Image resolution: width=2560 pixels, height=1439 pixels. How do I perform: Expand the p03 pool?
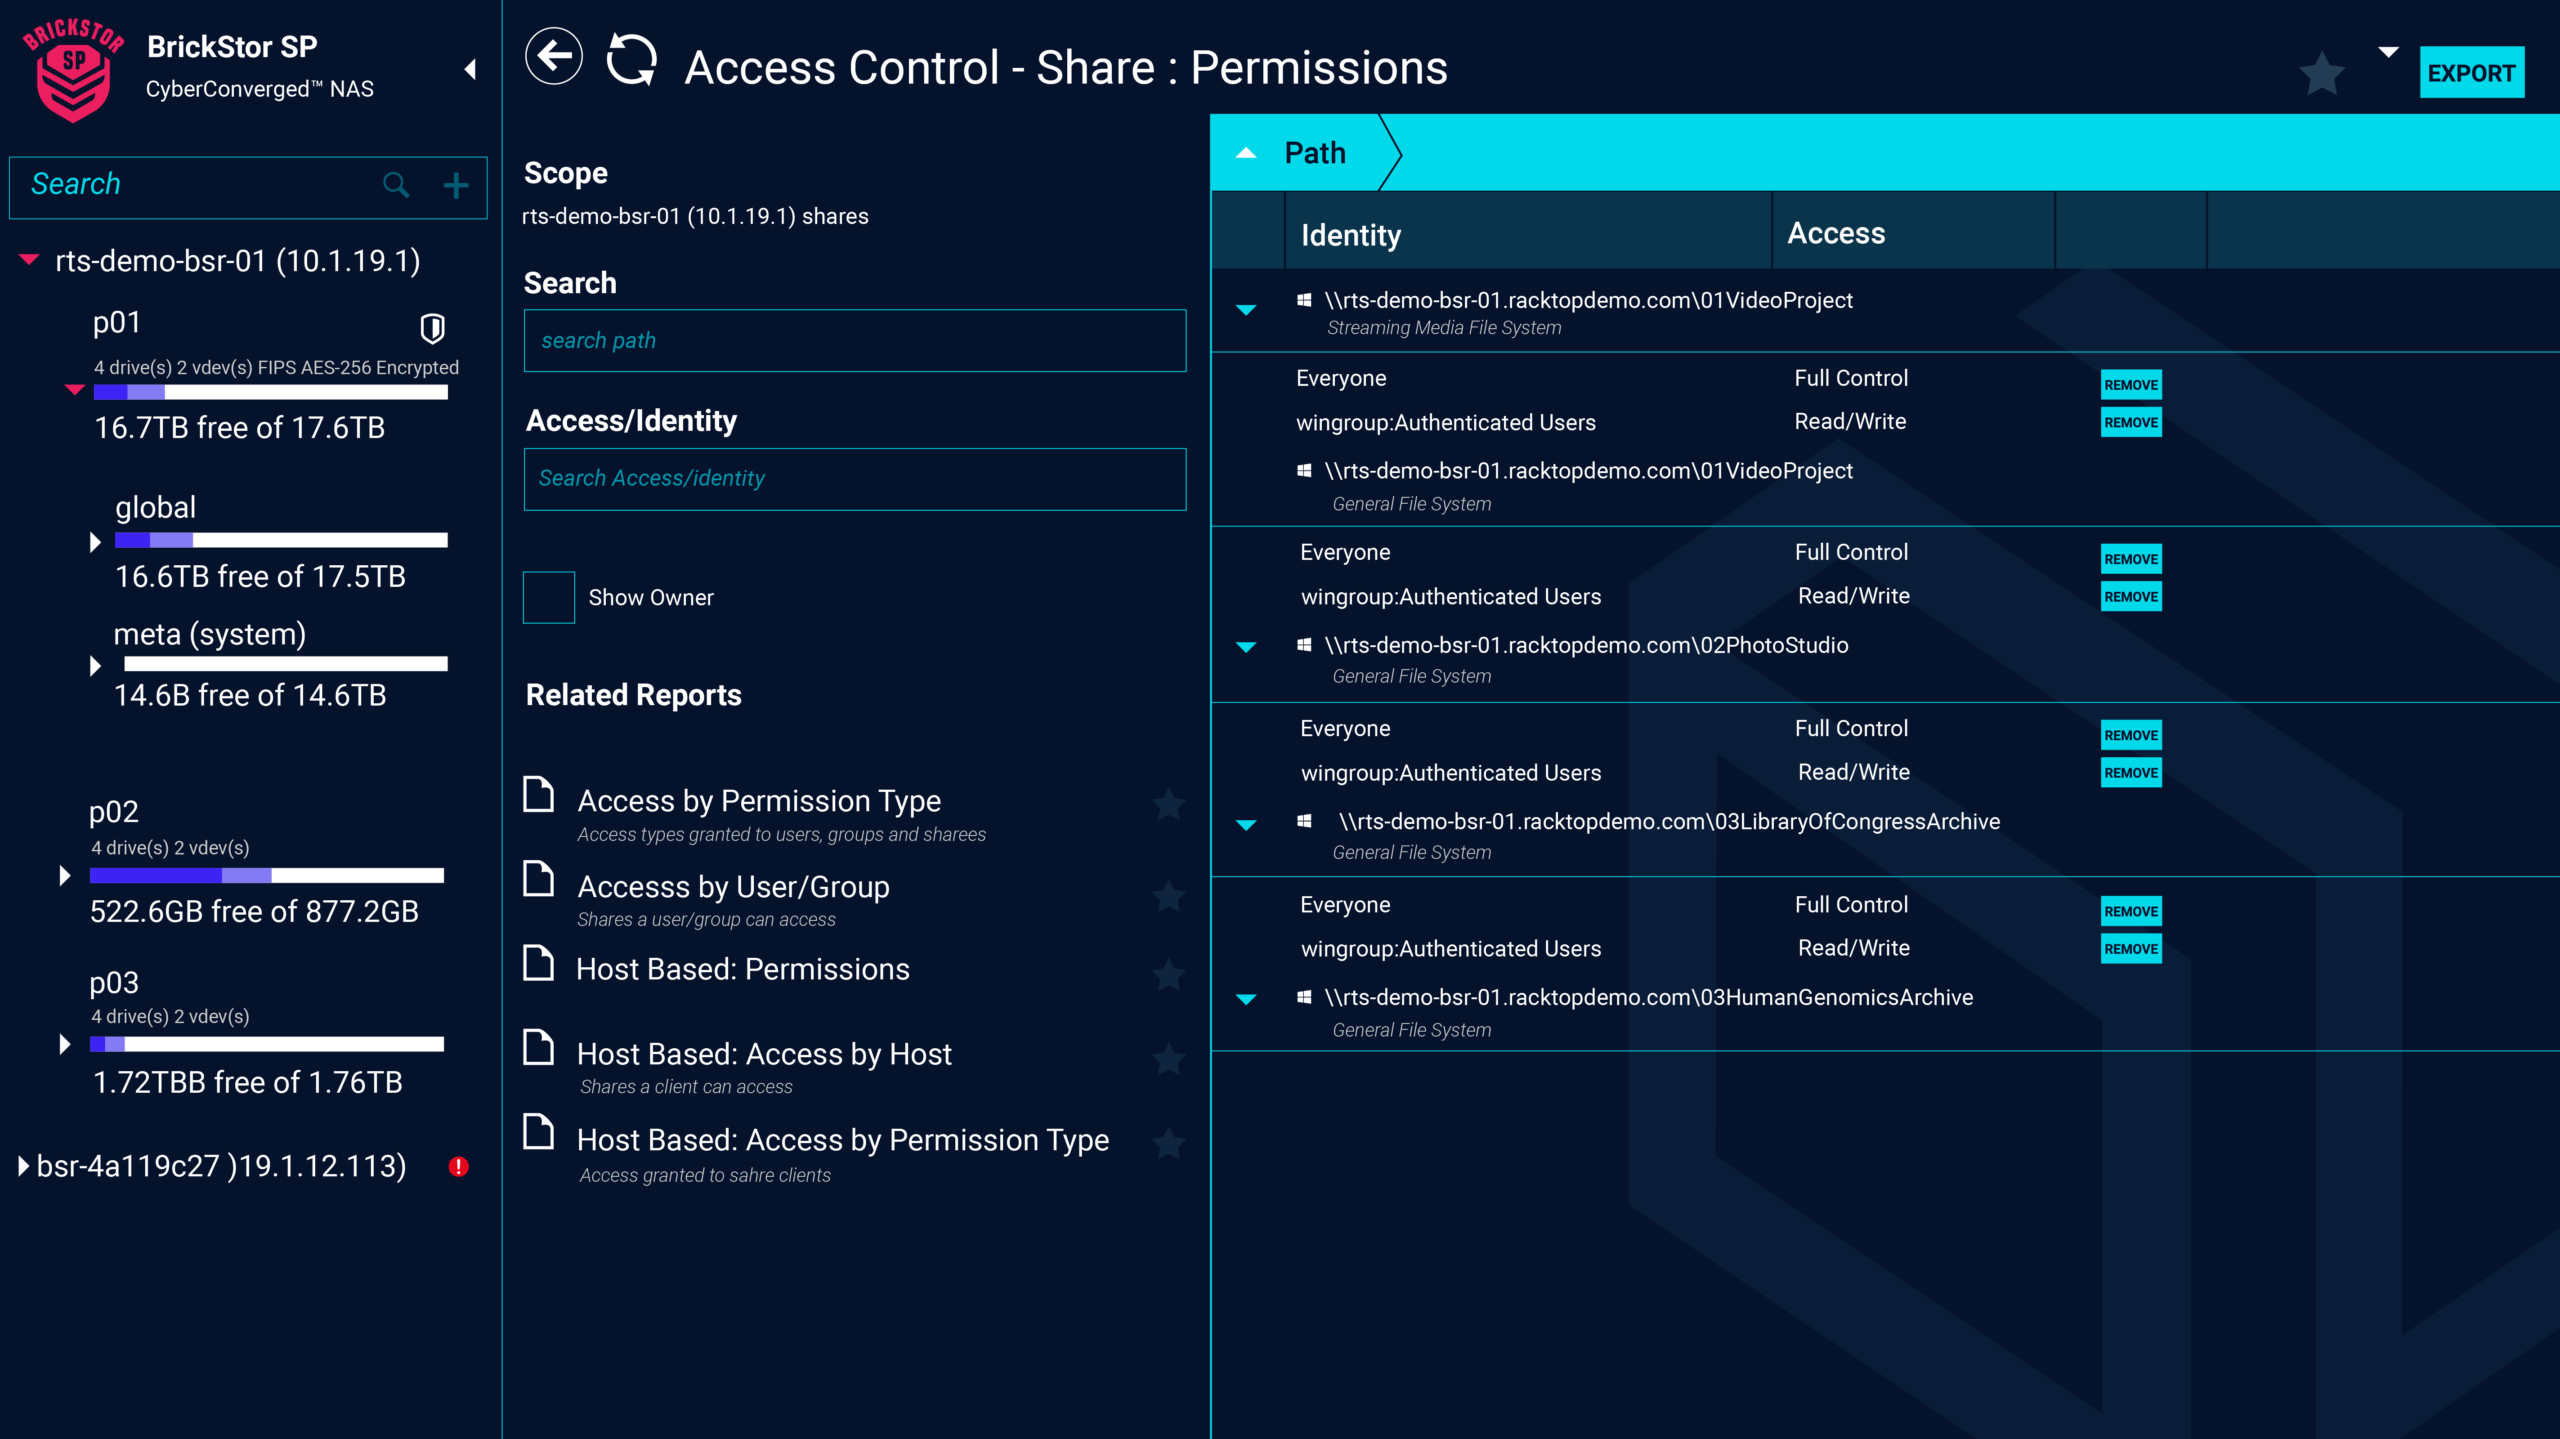(65, 1044)
